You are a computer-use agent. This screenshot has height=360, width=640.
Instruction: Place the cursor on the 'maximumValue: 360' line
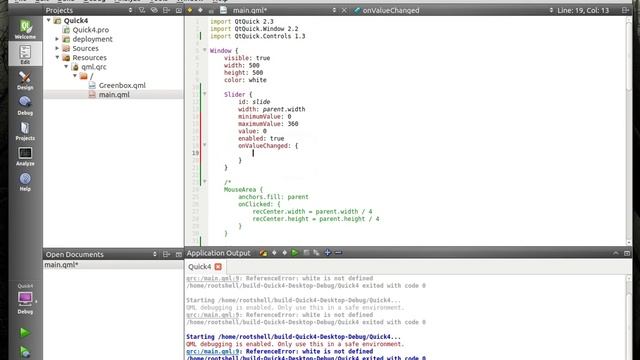coord(268,124)
